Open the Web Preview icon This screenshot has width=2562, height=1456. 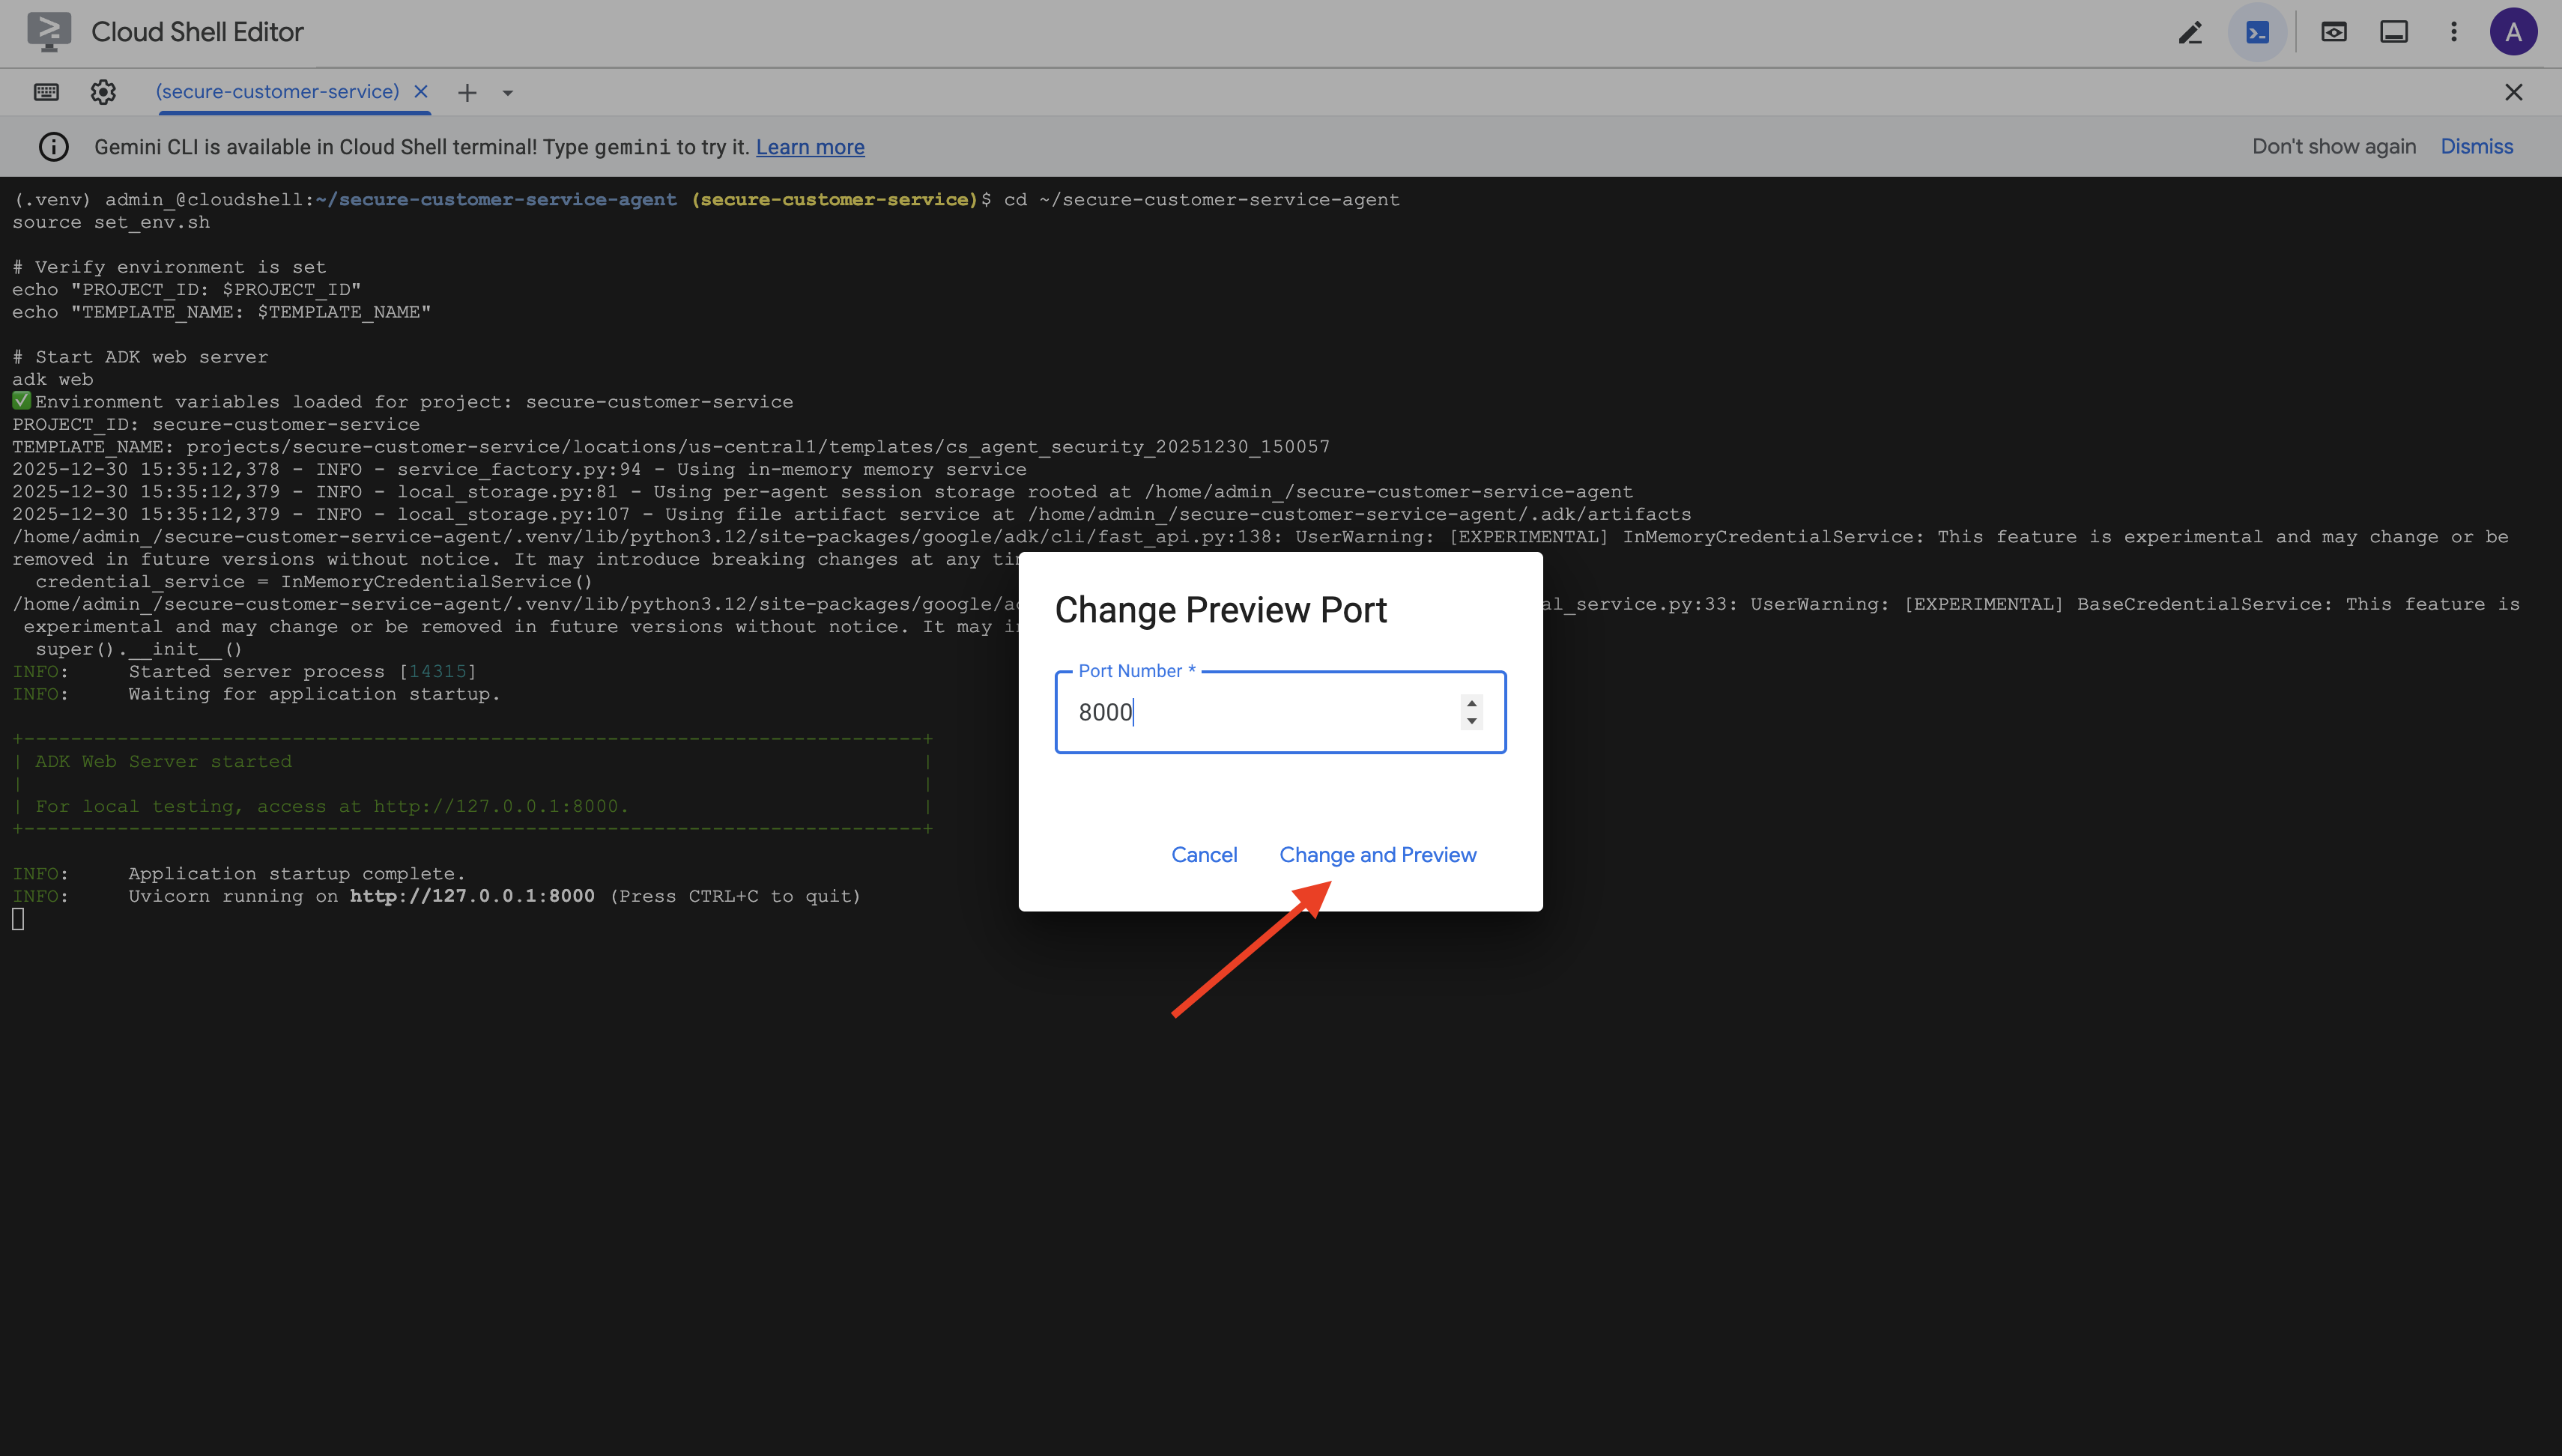2333,33
